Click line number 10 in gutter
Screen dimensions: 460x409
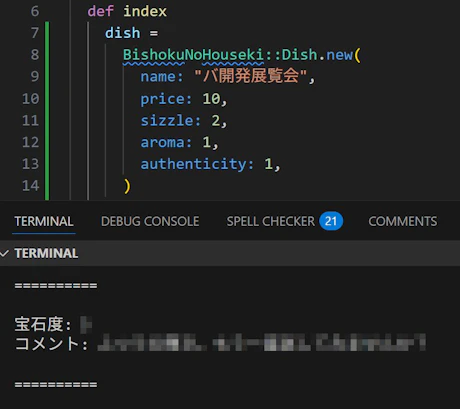[x=30, y=99]
